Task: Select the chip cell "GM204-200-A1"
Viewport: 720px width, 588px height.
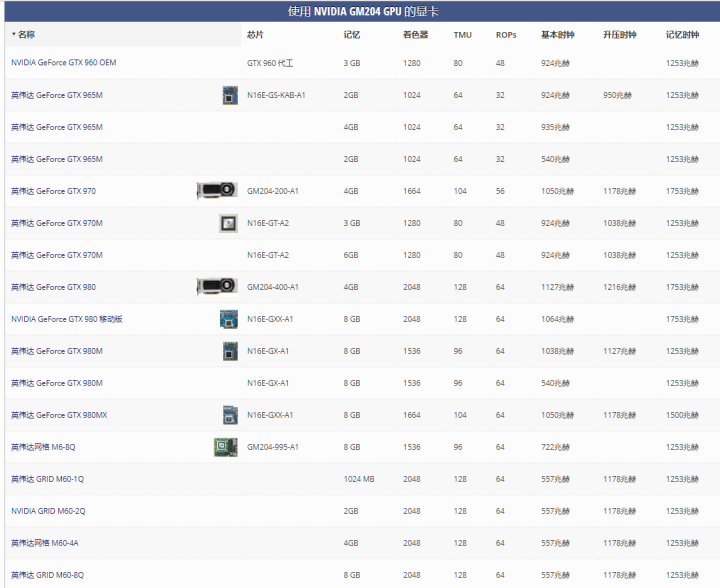Action: 273,191
